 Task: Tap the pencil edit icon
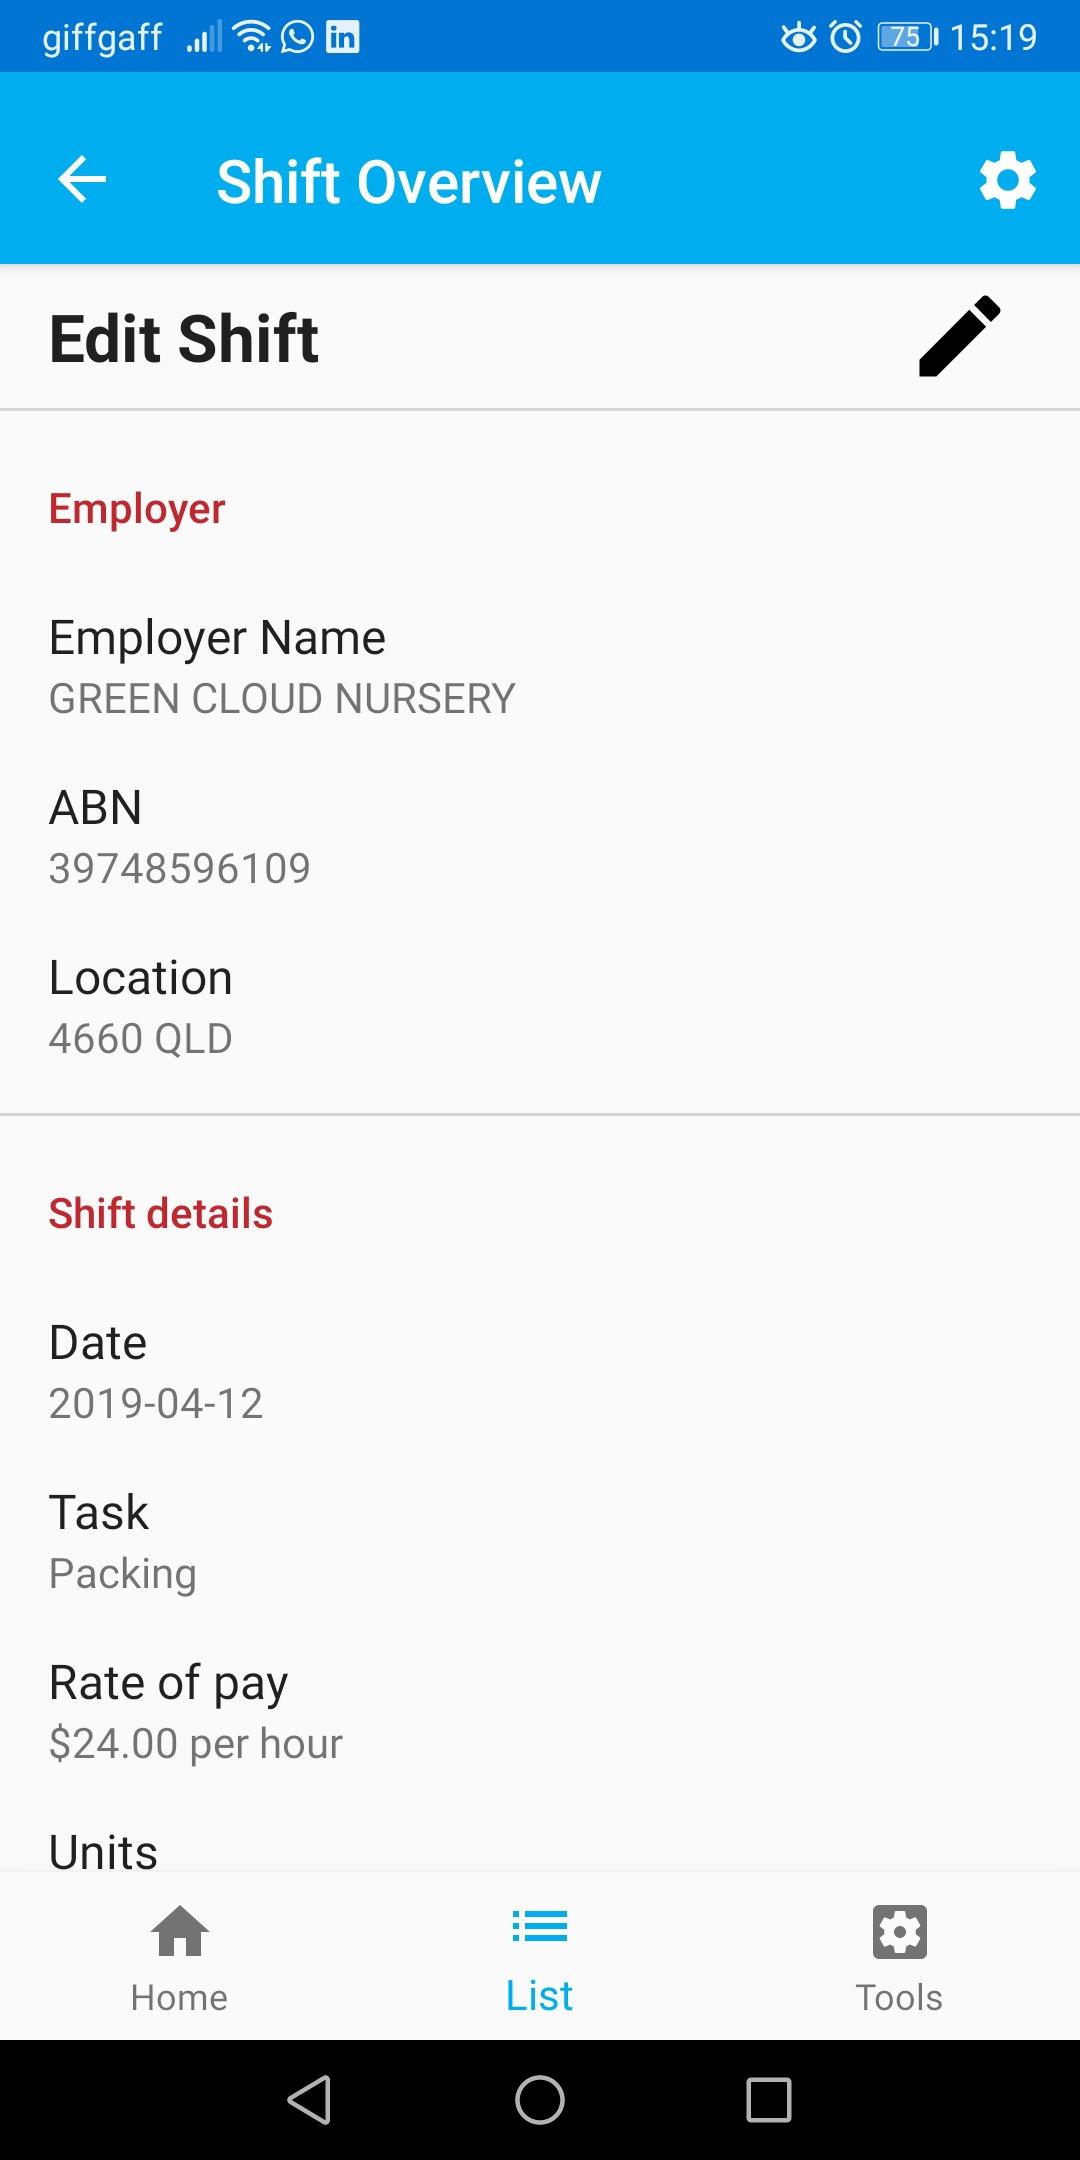959,337
